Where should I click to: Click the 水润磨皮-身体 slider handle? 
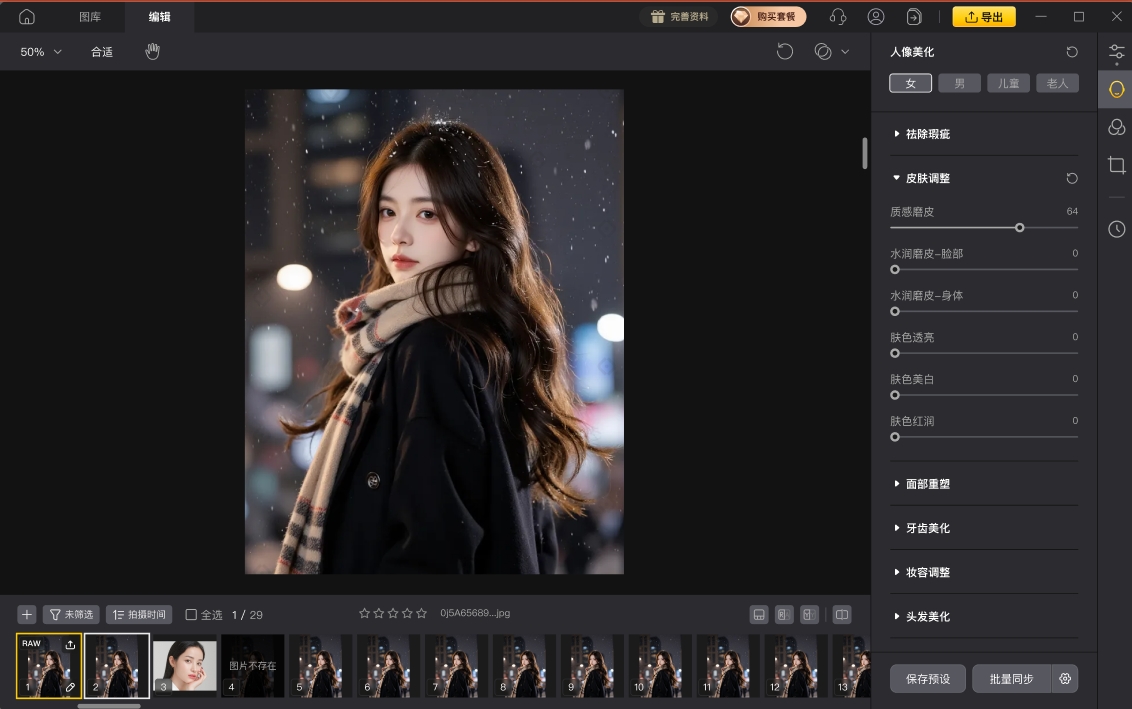tap(895, 311)
